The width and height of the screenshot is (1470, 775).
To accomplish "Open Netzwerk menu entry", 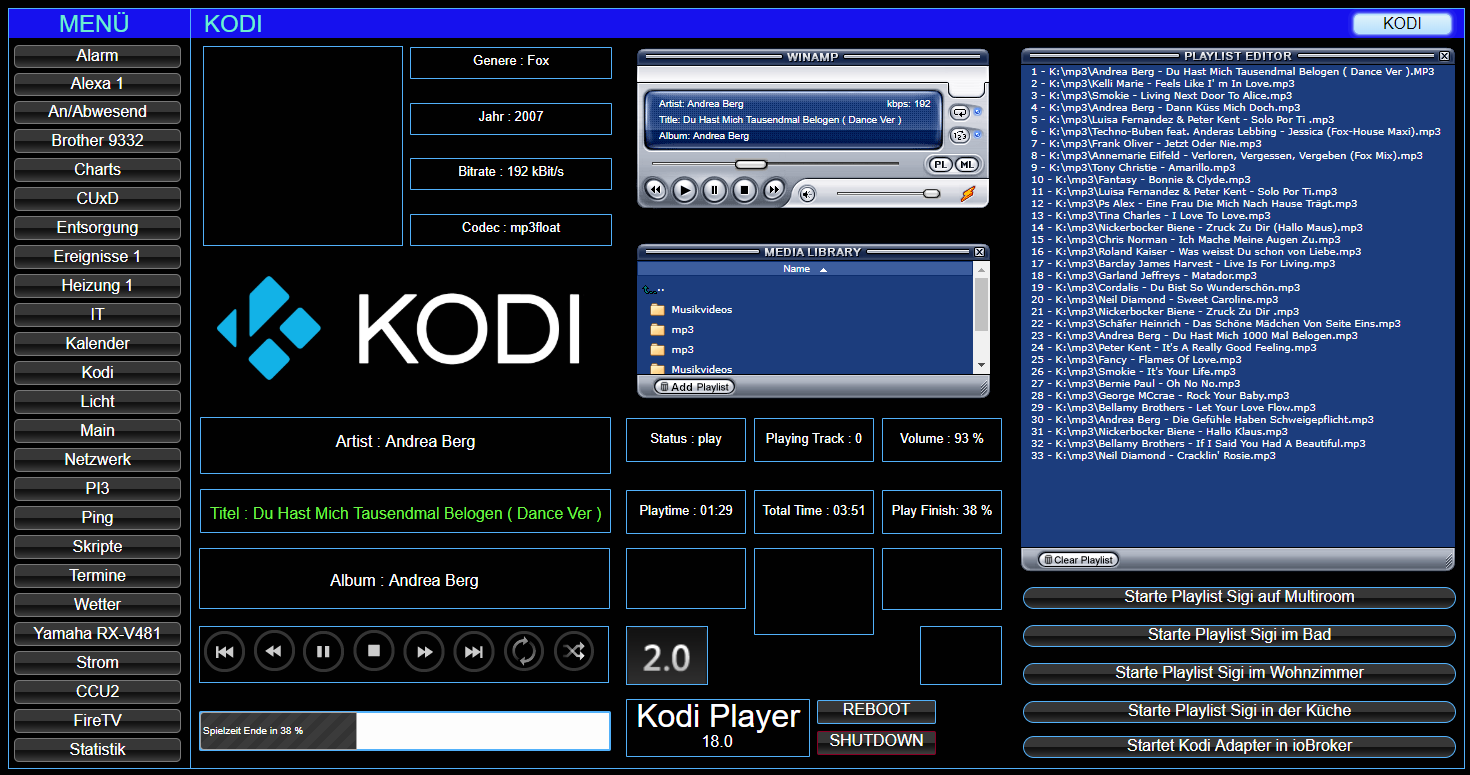I will coord(97,460).
